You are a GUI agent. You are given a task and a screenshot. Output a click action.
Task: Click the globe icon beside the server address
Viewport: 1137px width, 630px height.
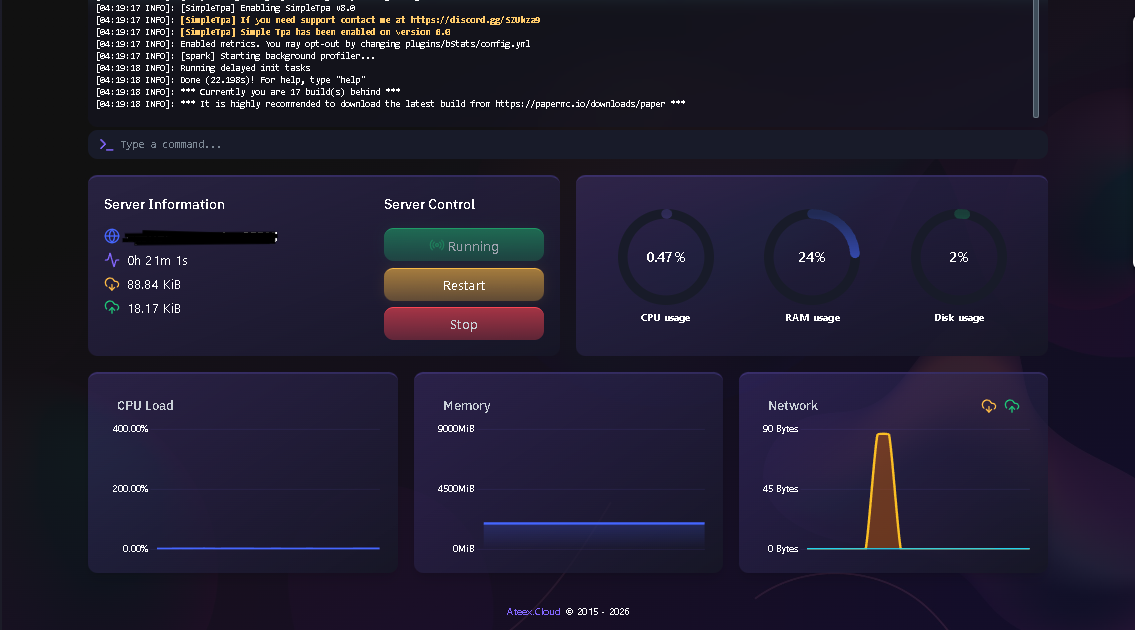pos(110,236)
